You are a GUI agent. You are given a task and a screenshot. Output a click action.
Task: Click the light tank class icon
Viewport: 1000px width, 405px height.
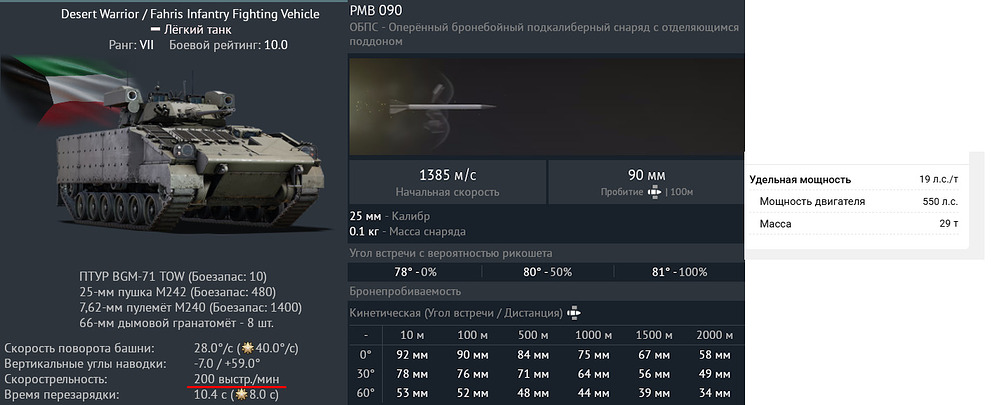[x=157, y=30]
